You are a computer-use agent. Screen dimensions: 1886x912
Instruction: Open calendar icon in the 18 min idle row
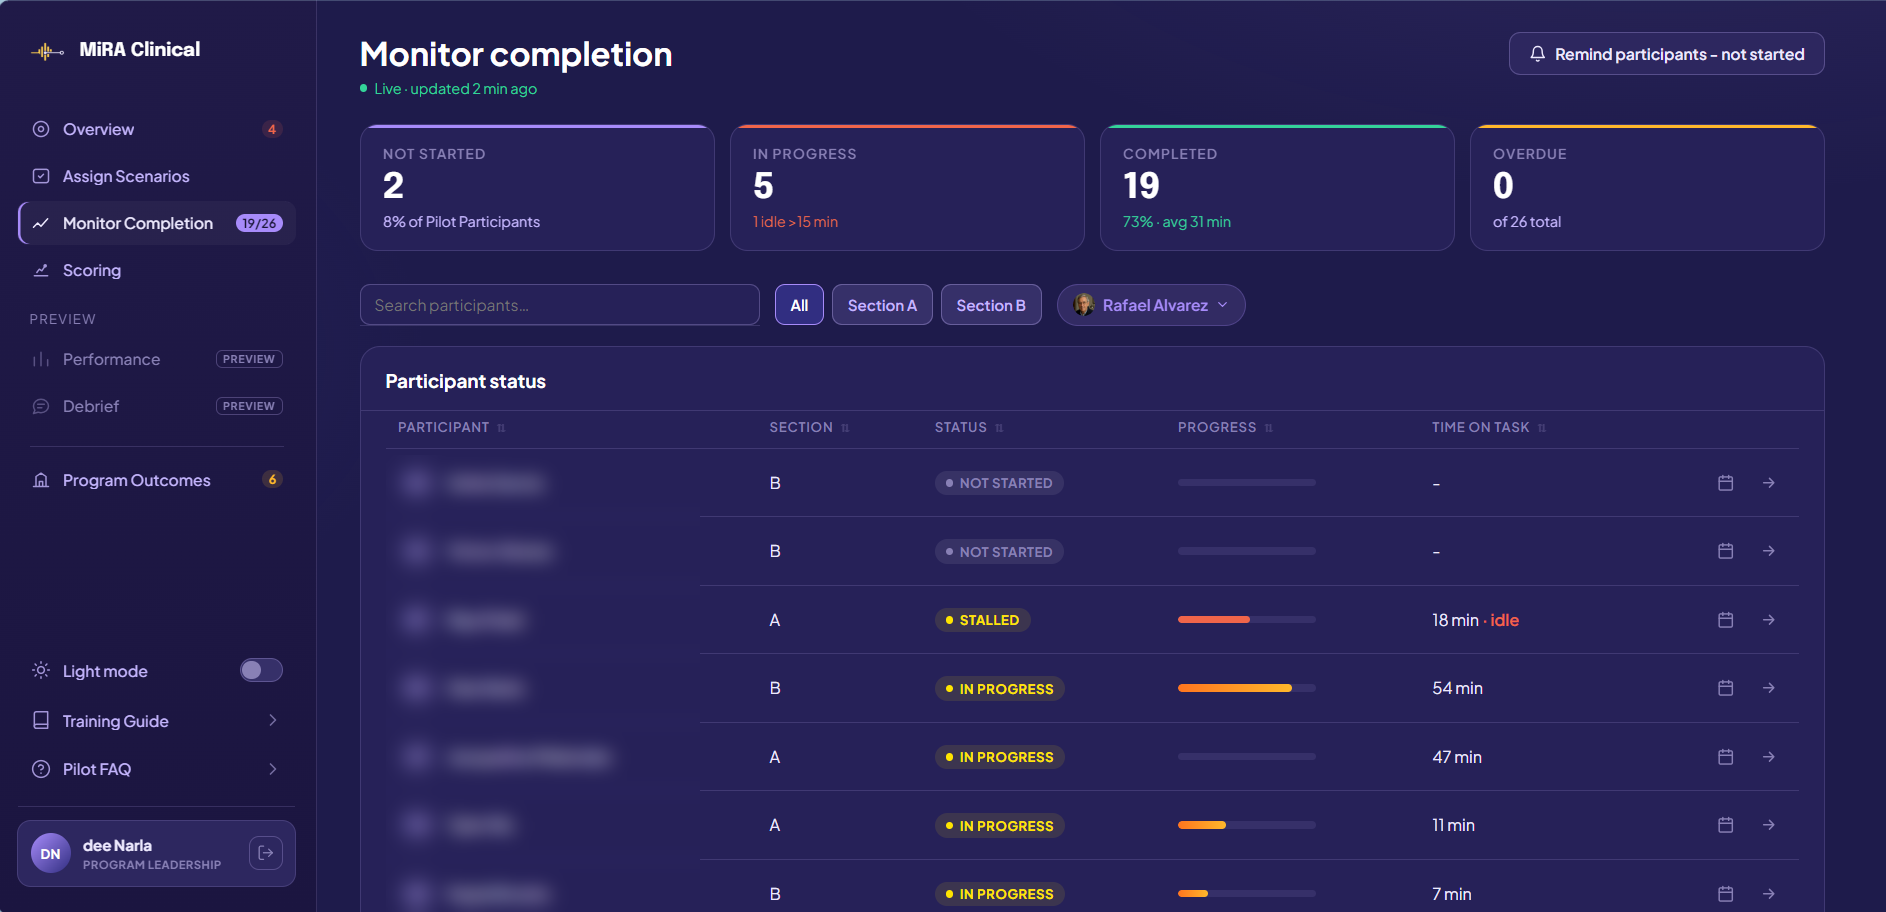click(x=1725, y=620)
